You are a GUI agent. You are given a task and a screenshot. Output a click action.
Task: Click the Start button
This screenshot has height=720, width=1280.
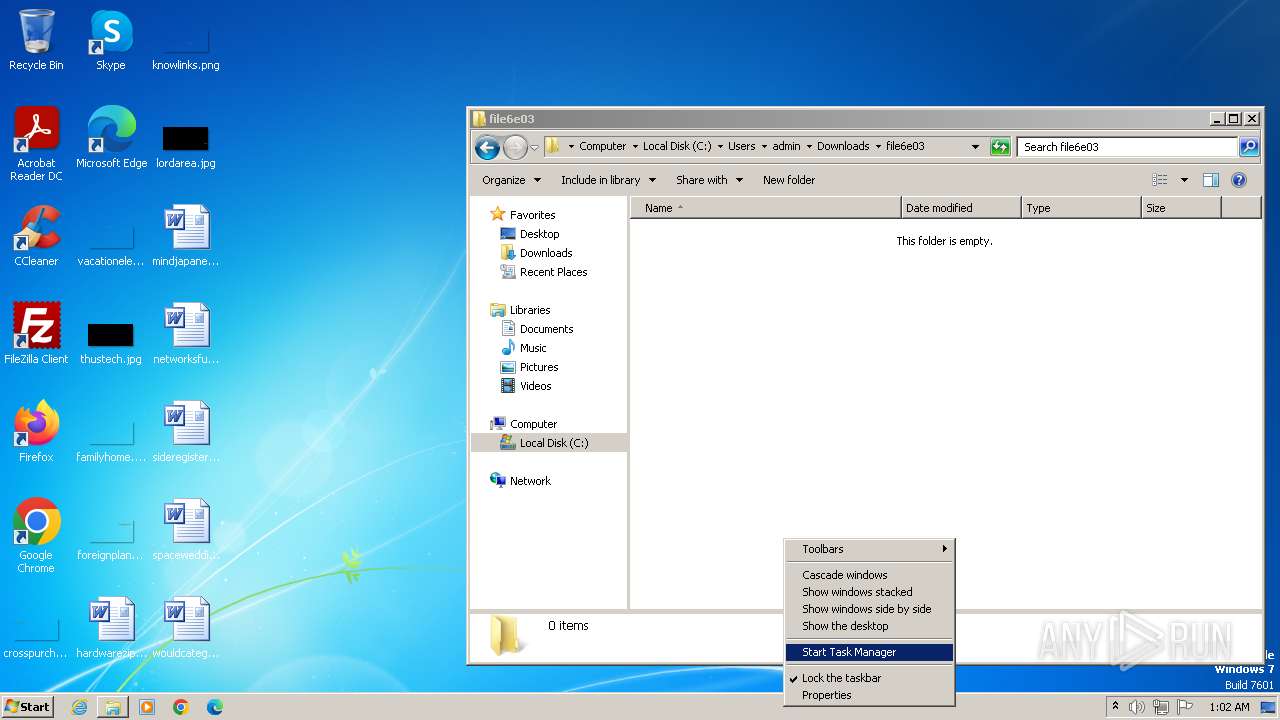(x=28, y=707)
